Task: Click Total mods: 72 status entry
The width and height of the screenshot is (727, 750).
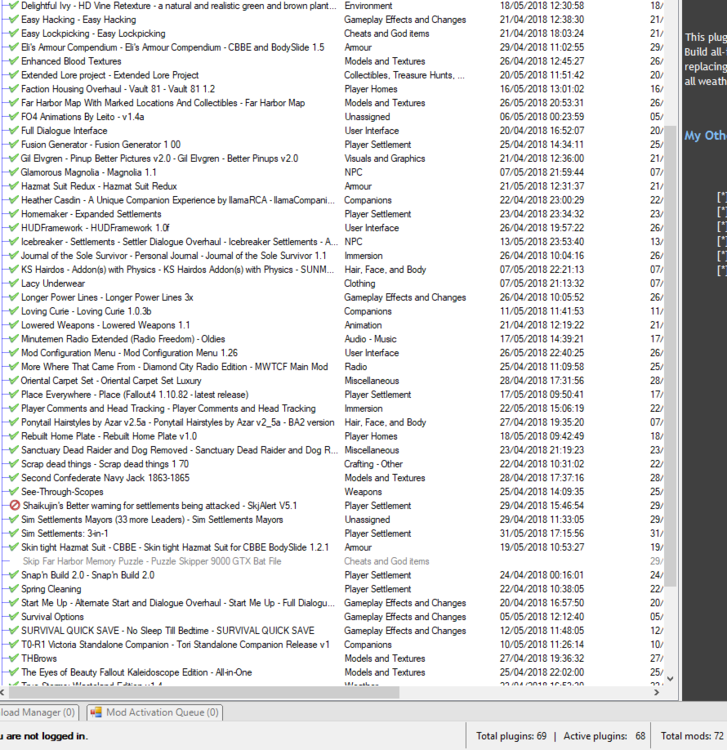Action: [692, 736]
